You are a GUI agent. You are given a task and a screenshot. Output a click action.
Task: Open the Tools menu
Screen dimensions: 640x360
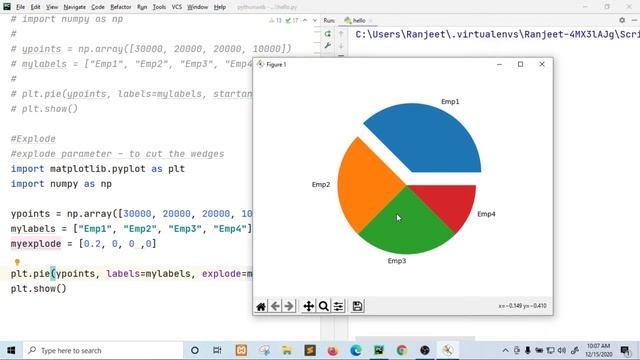[x=159, y=7]
